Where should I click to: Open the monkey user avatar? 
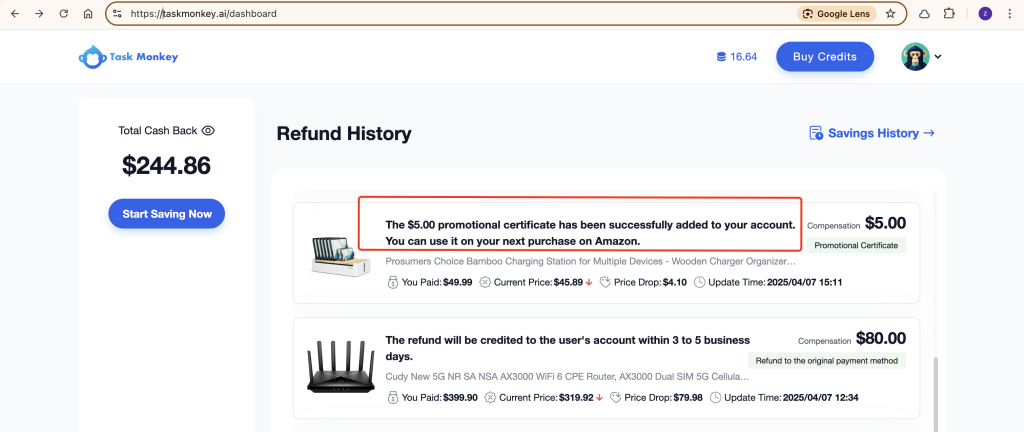point(916,57)
